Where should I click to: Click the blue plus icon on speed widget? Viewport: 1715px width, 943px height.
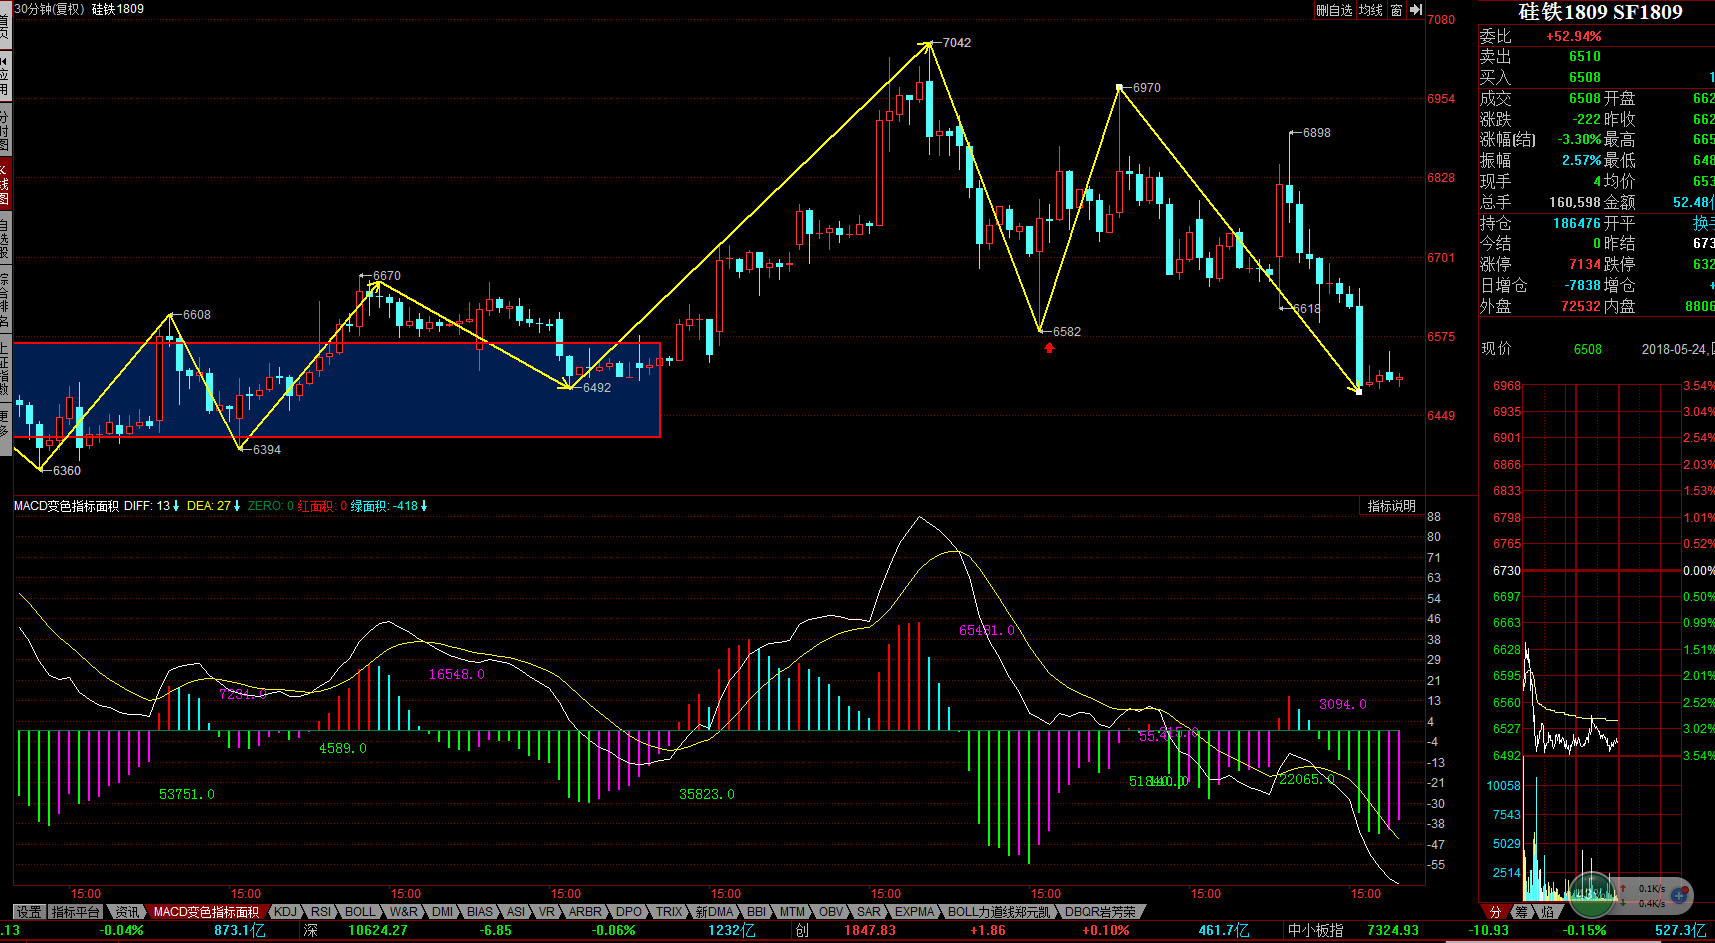(x=1680, y=895)
